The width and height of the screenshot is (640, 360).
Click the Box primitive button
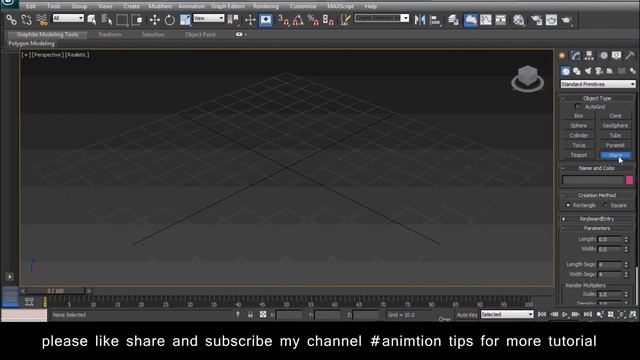[x=578, y=116]
